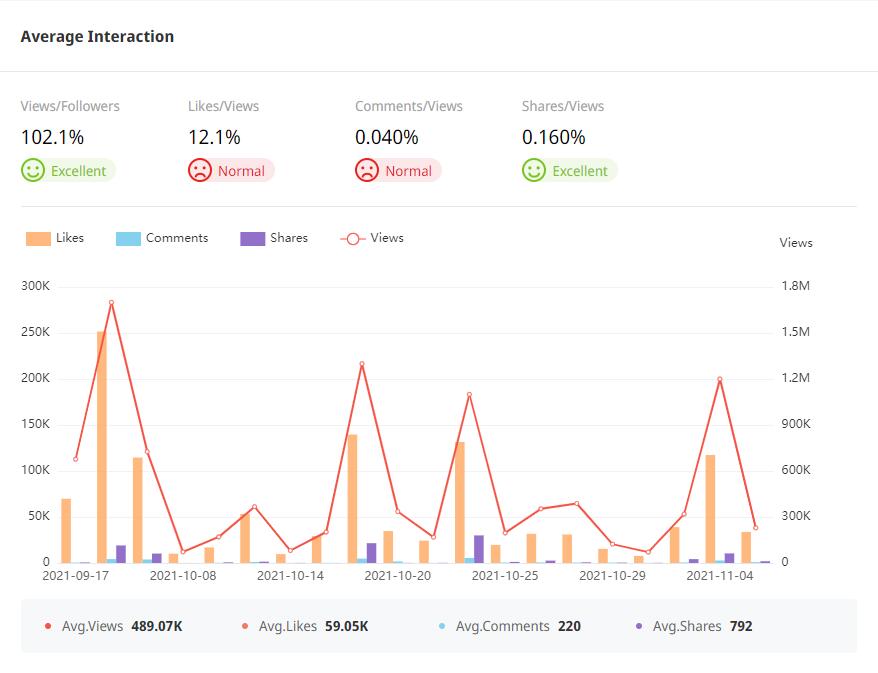
Task: Click the green smiley under Views/Followers
Action: [x=33, y=171]
